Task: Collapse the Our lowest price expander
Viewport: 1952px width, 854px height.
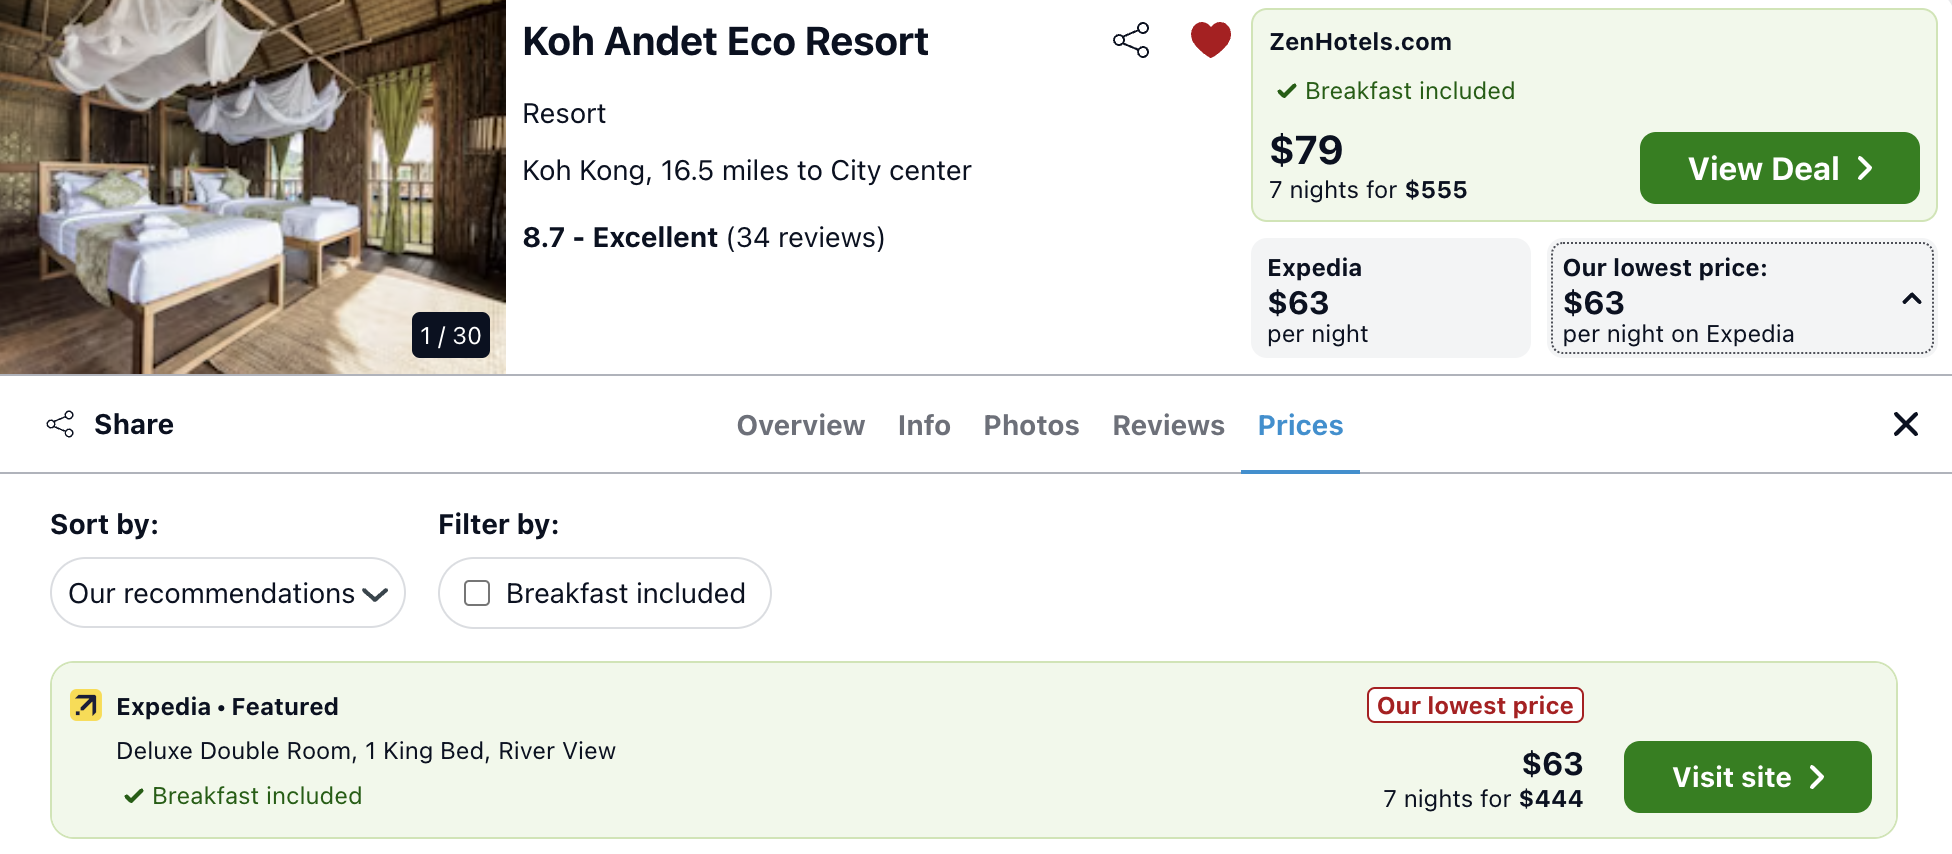Action: tap(1911, 299)
